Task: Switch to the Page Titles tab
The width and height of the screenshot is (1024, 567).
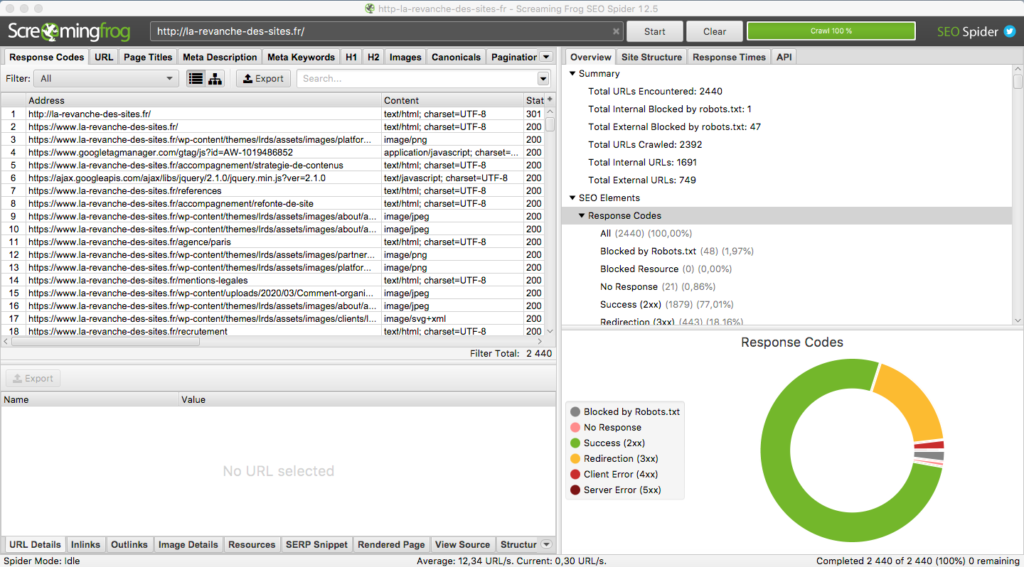Action: click(x=148, y=57)
